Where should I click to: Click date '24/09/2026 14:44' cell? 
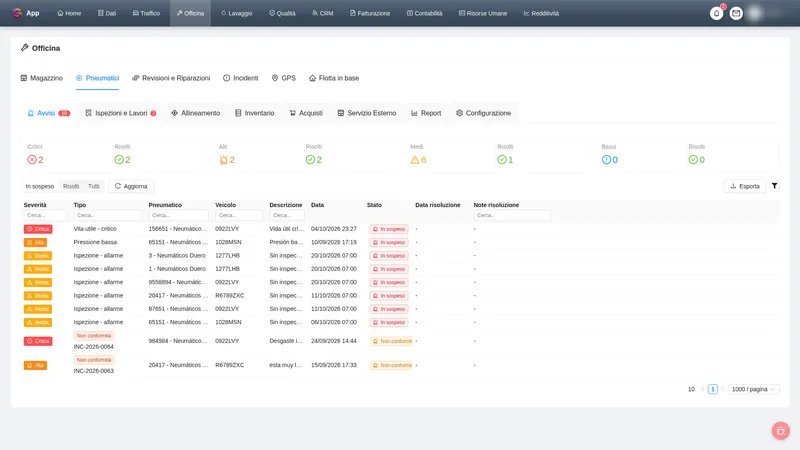tap(334, 341)
